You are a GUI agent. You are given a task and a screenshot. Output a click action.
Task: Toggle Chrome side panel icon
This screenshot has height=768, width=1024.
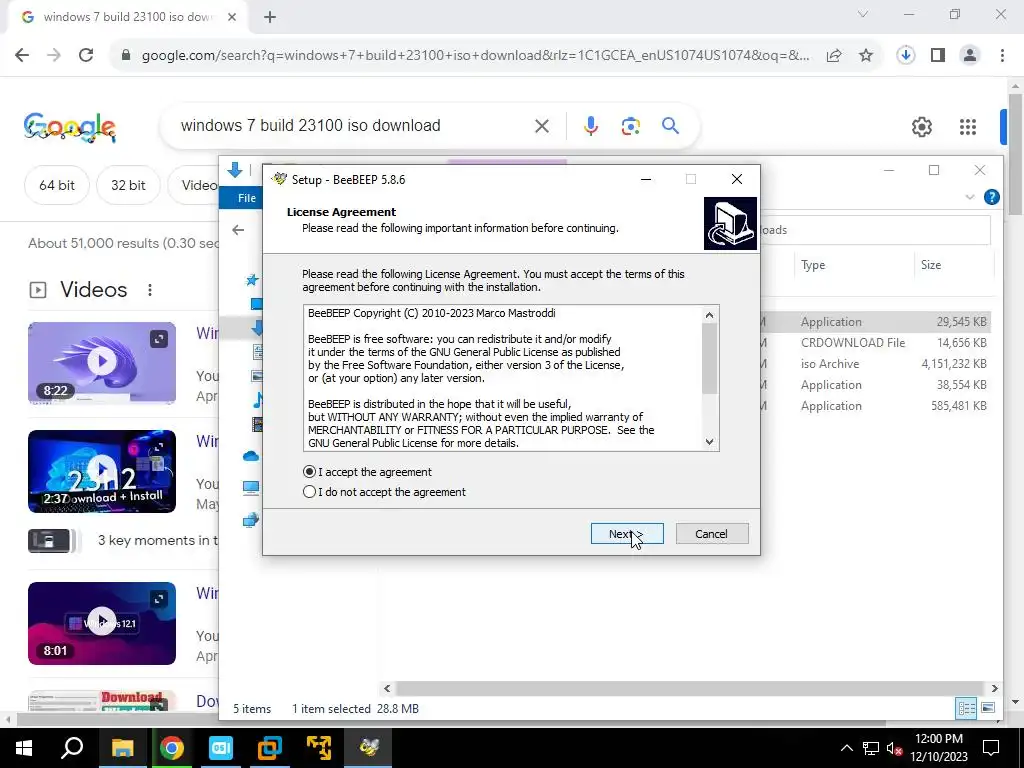tap(938, 56)
